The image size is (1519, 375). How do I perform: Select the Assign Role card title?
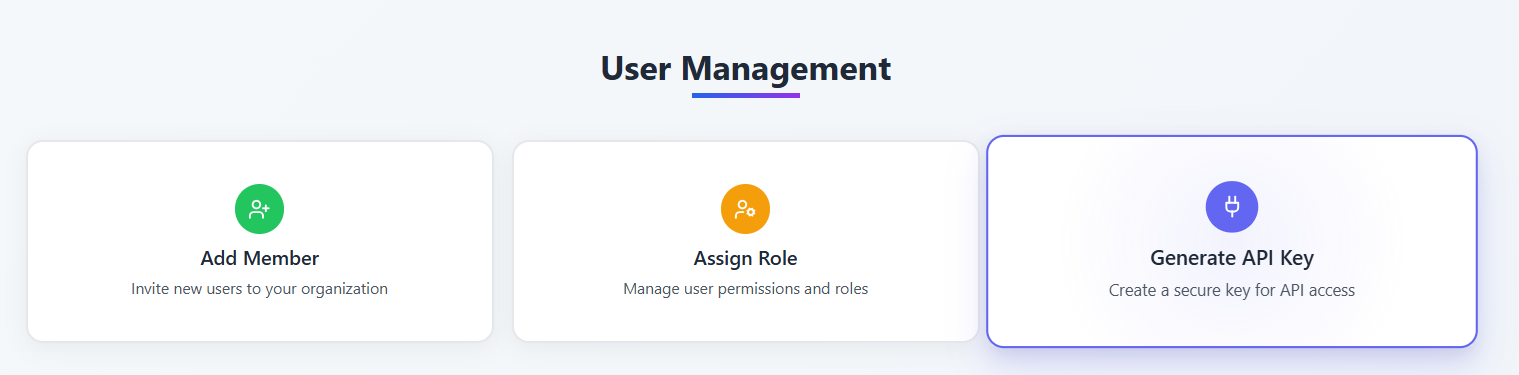pyautogui.click(x=746, y=258)
